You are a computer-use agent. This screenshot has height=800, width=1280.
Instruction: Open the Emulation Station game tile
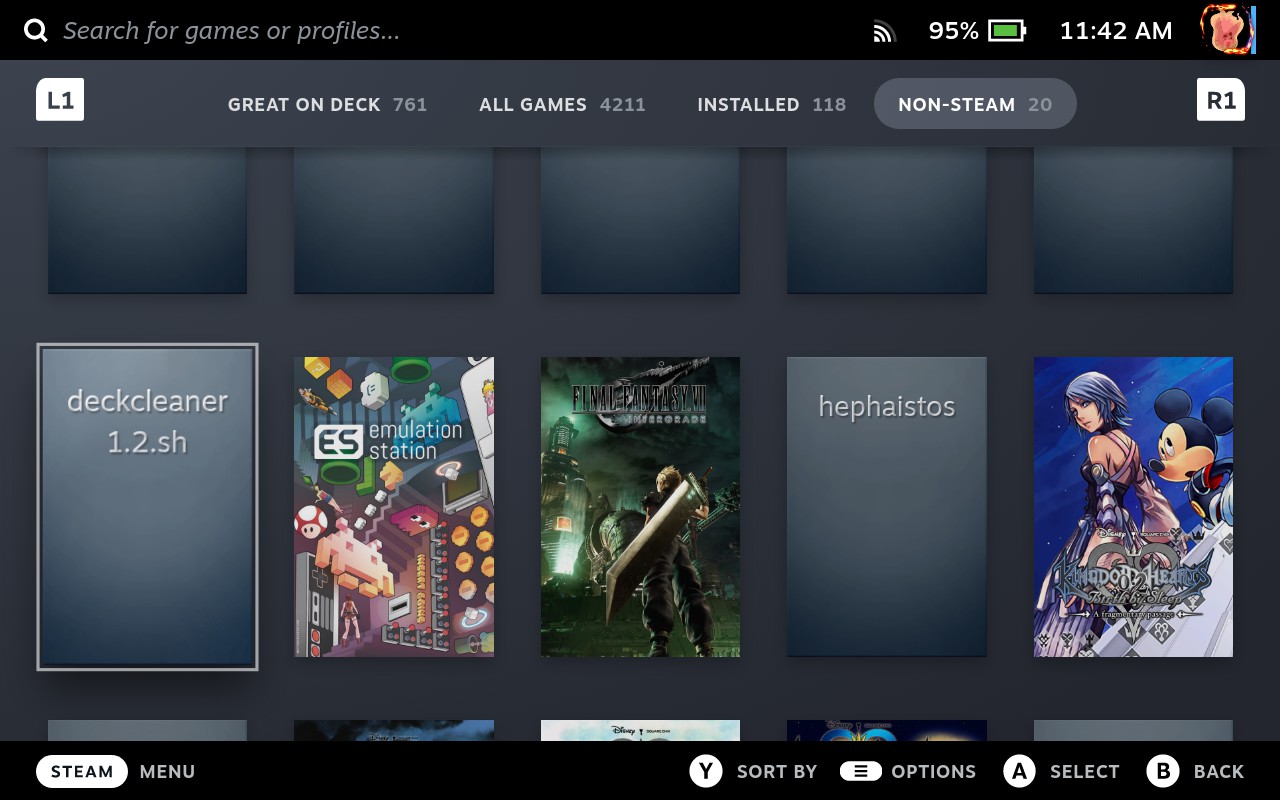(394, 507)
